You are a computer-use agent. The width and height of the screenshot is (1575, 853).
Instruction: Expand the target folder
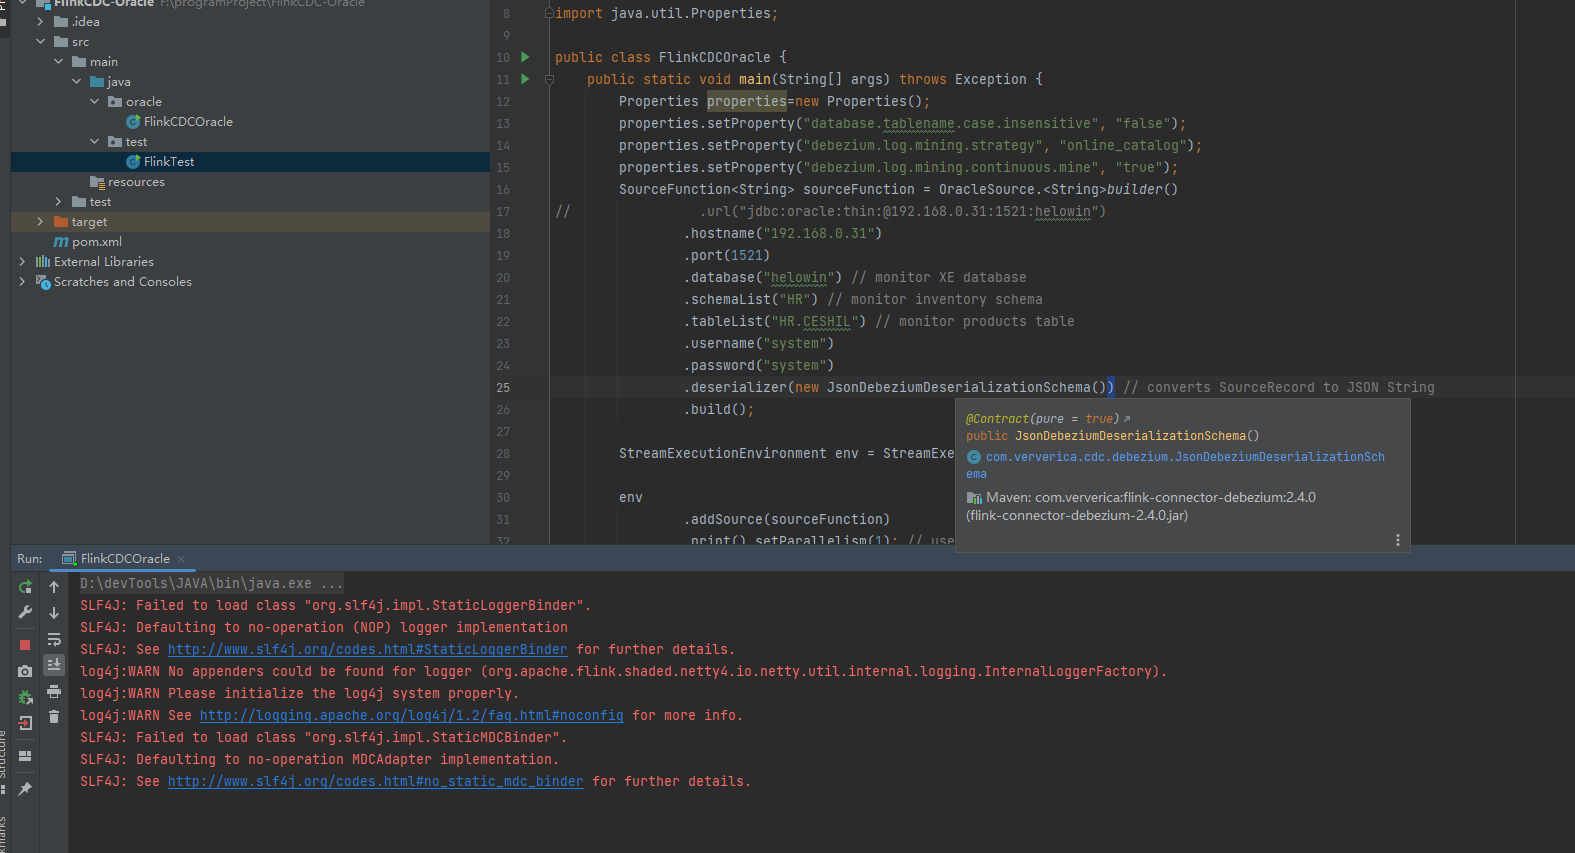tap(40, 221)
